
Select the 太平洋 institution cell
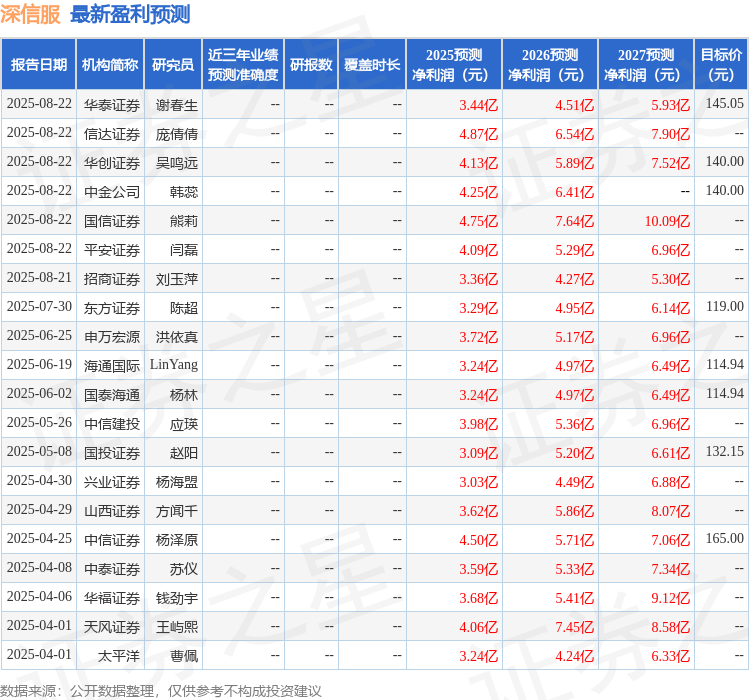(x=118, y=655)
